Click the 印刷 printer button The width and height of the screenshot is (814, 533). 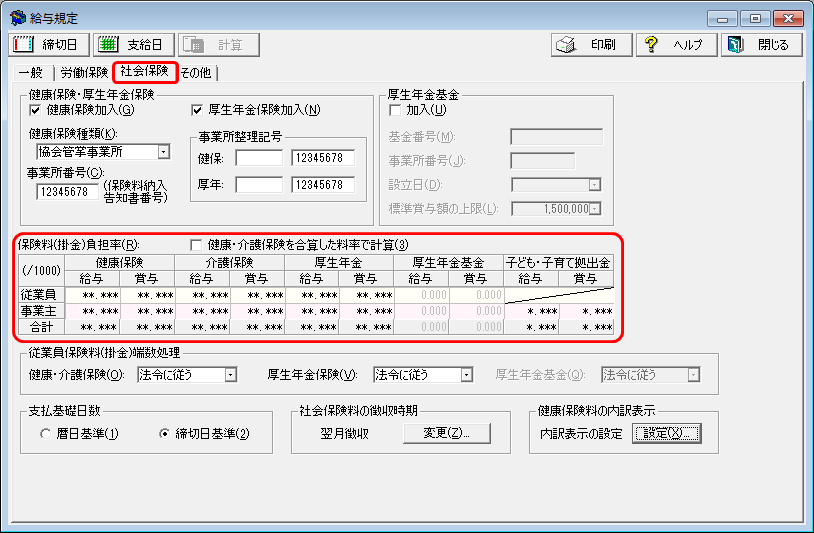pyautogui.click(x=592, y=45)
